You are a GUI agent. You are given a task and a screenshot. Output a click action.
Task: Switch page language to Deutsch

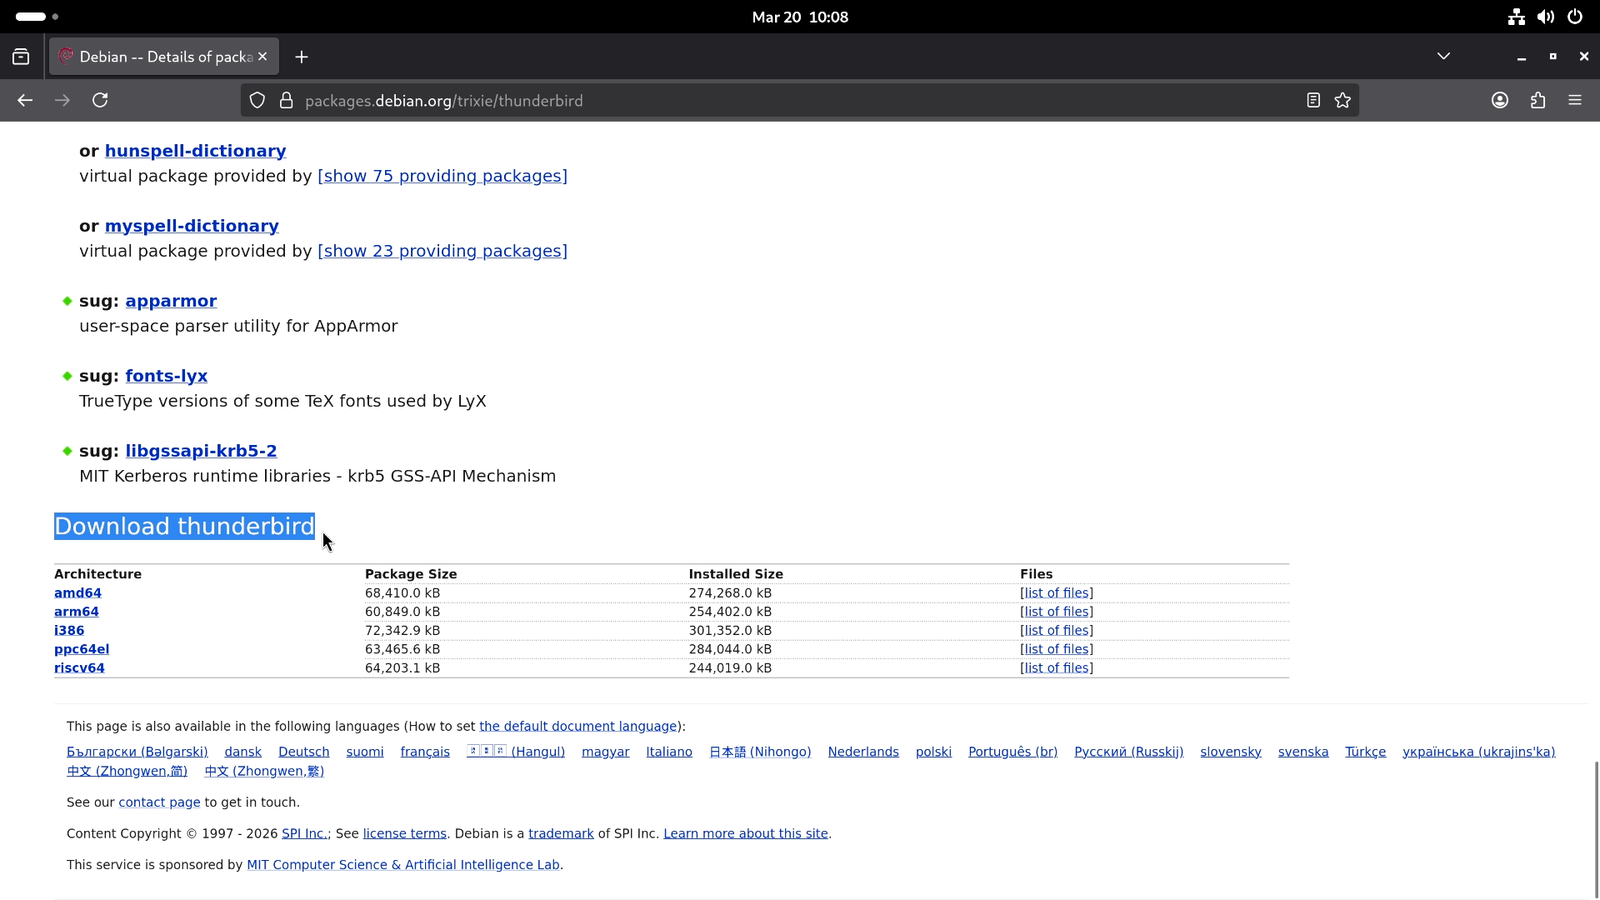(x=304, y=752)
